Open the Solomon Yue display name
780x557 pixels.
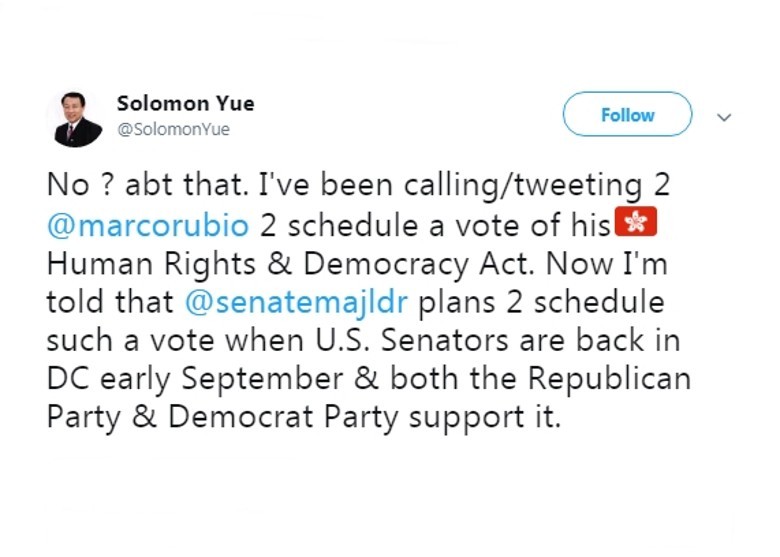(185, 103)
